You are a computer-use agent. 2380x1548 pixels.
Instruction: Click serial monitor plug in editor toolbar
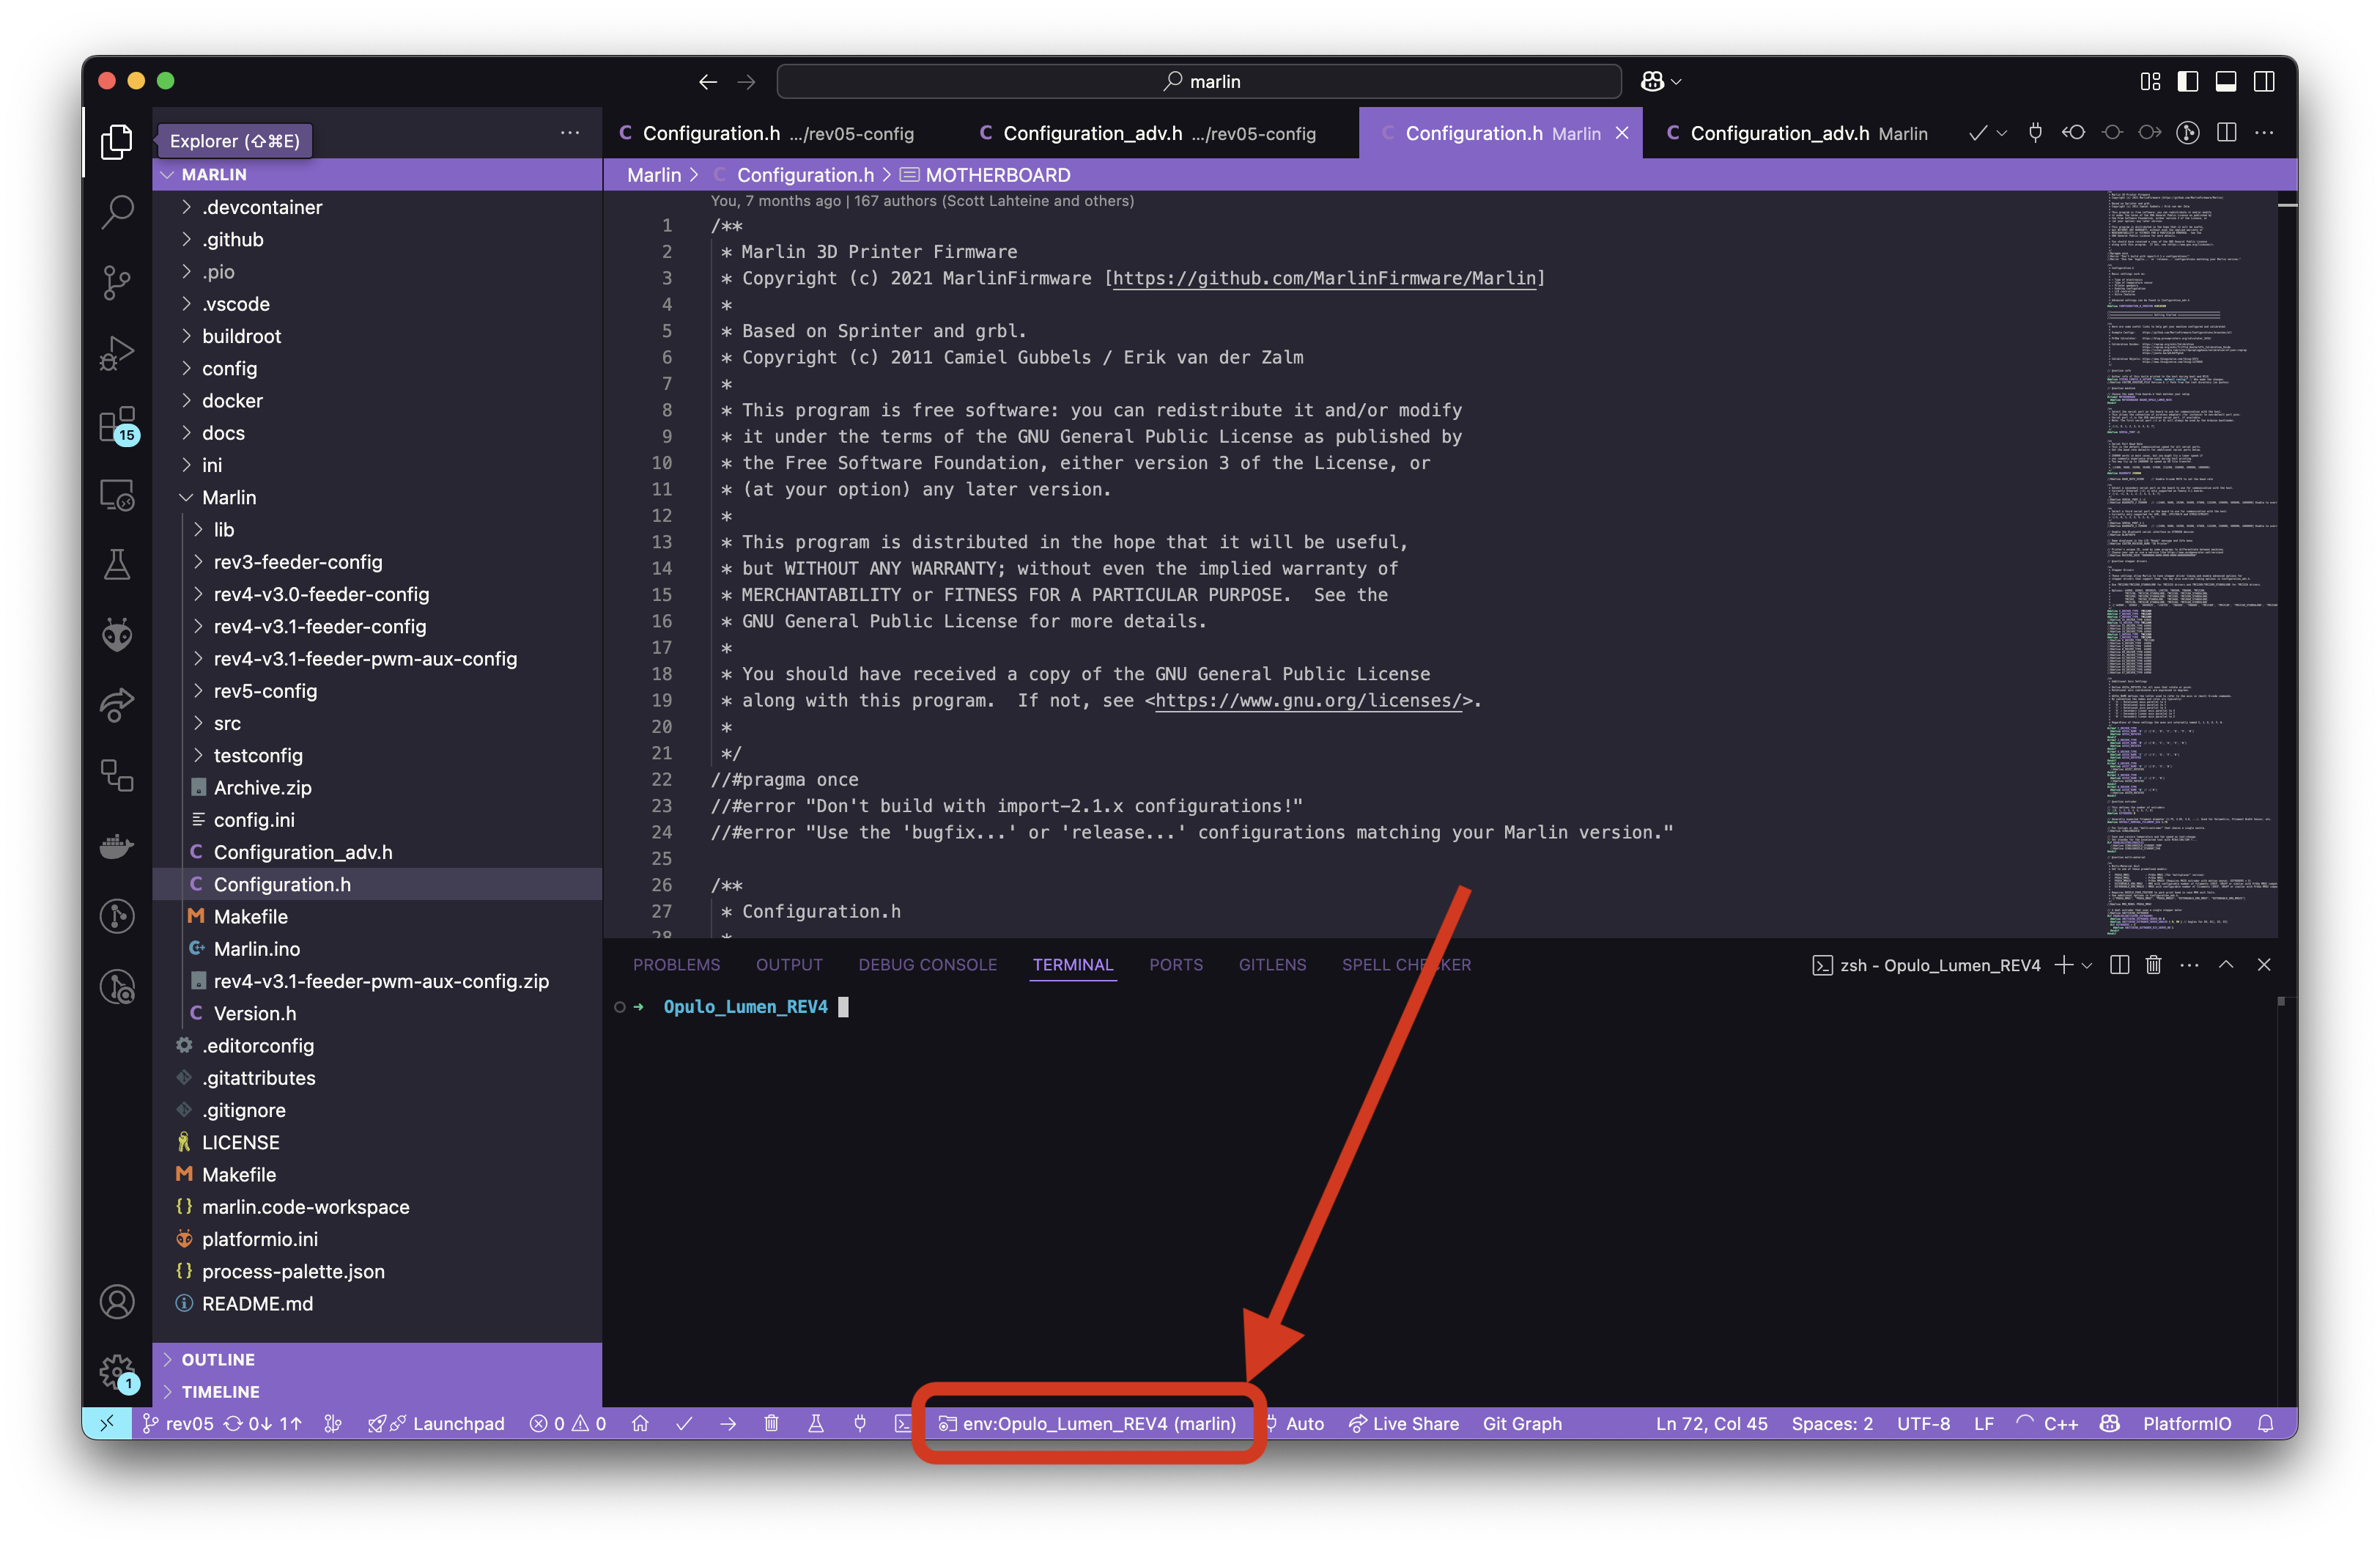tap(2035, 132)
